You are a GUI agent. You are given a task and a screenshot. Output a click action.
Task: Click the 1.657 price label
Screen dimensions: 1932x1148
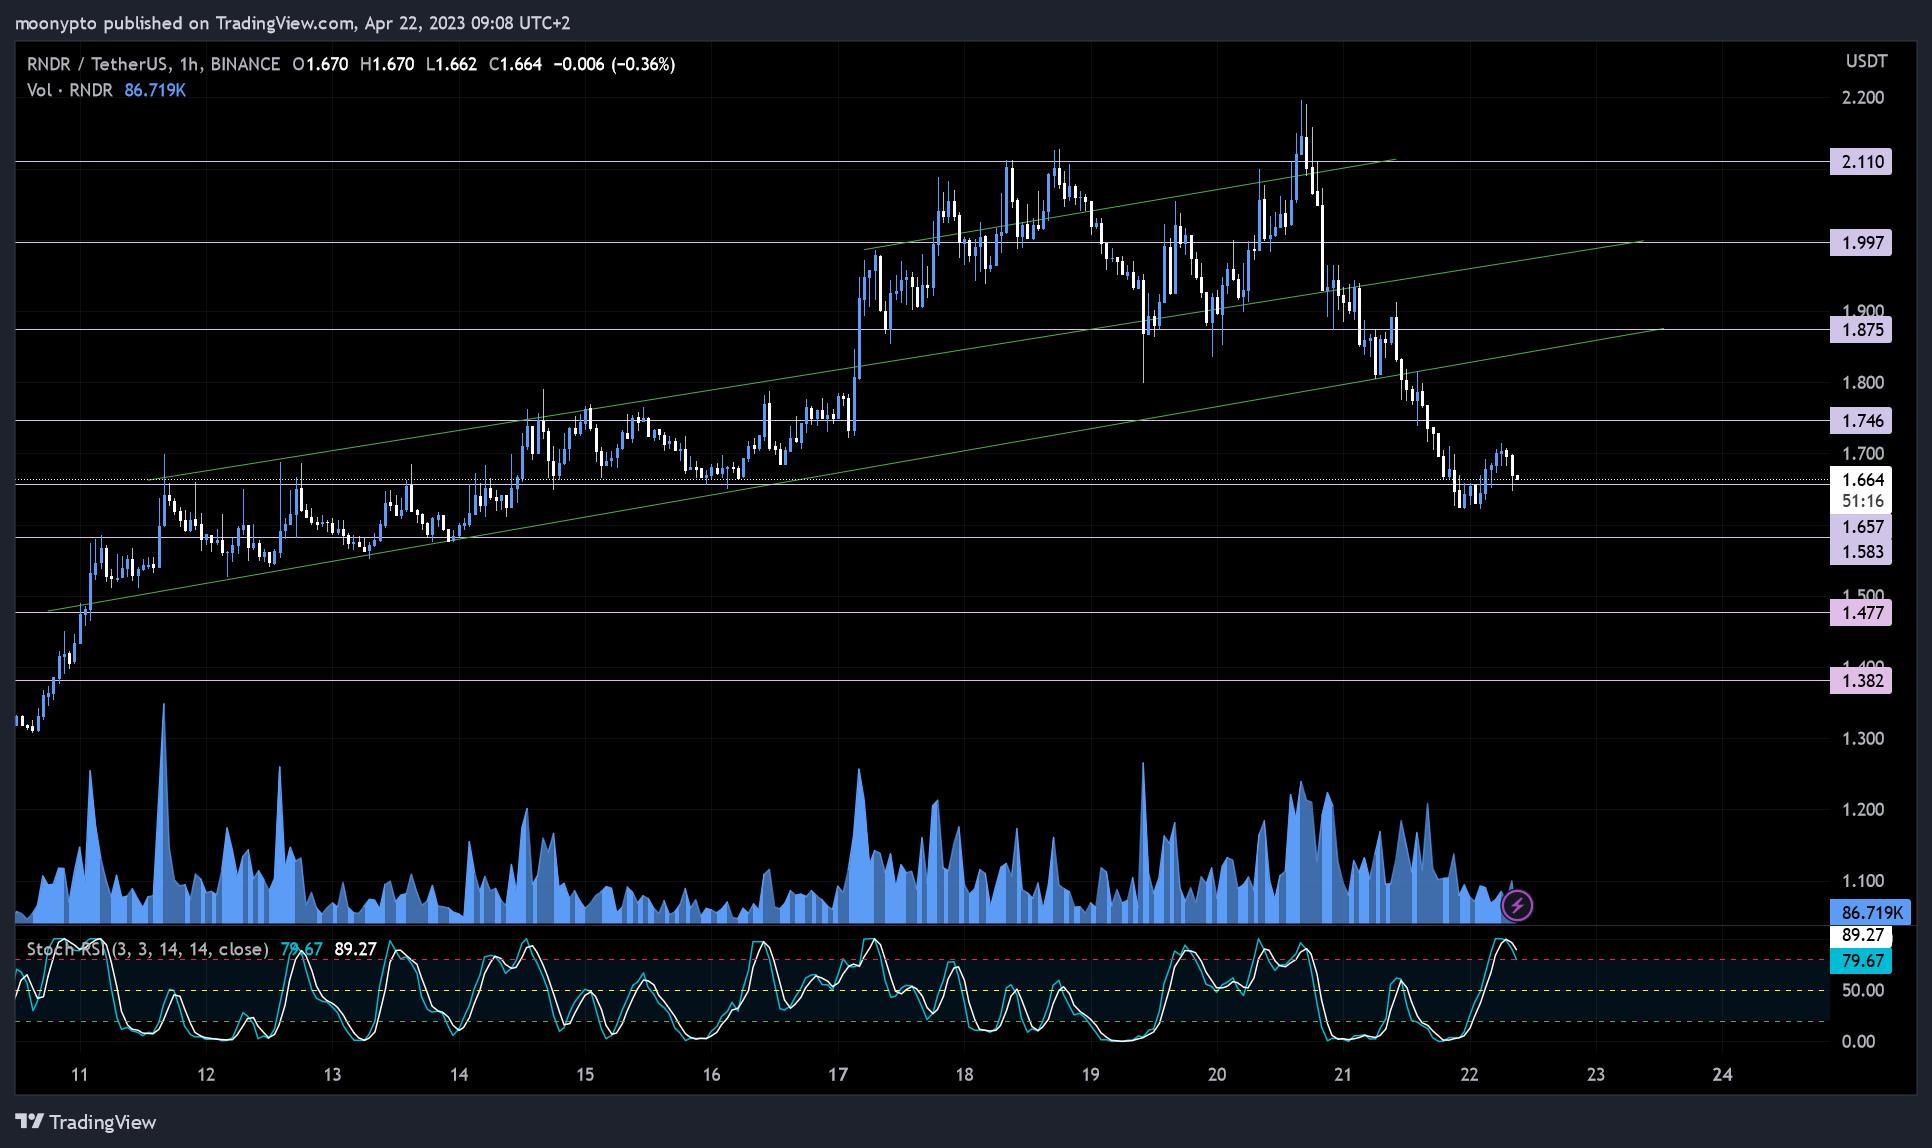[1861, 527]
